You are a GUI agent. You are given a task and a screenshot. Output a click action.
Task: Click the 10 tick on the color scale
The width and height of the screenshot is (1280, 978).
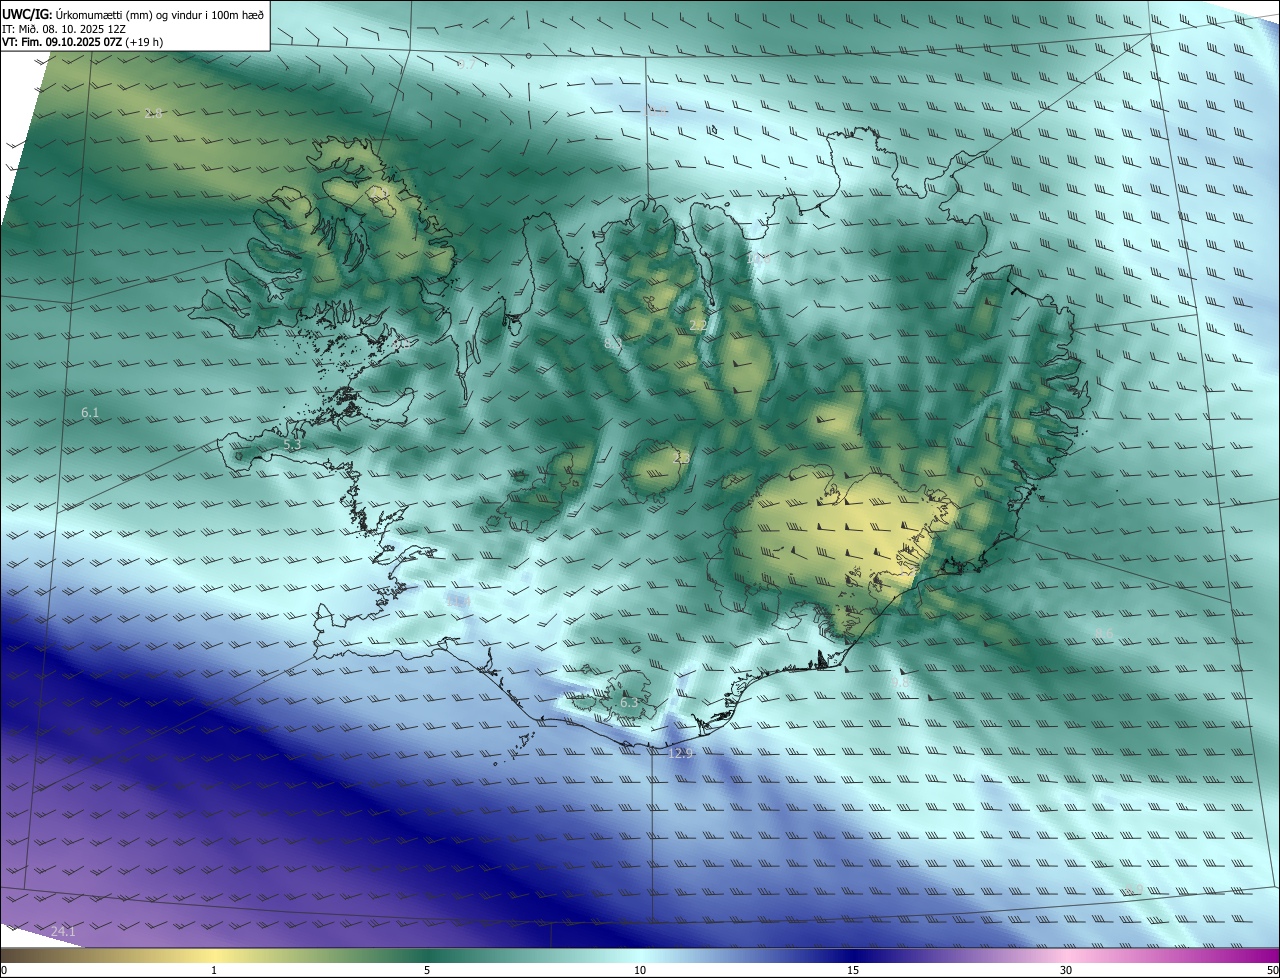pos(640,970)
